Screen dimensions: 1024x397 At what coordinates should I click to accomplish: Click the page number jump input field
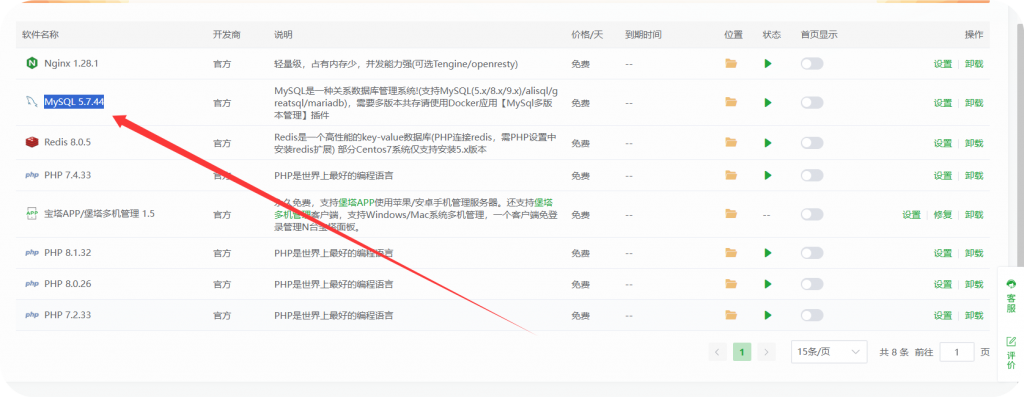click(957, 352)
